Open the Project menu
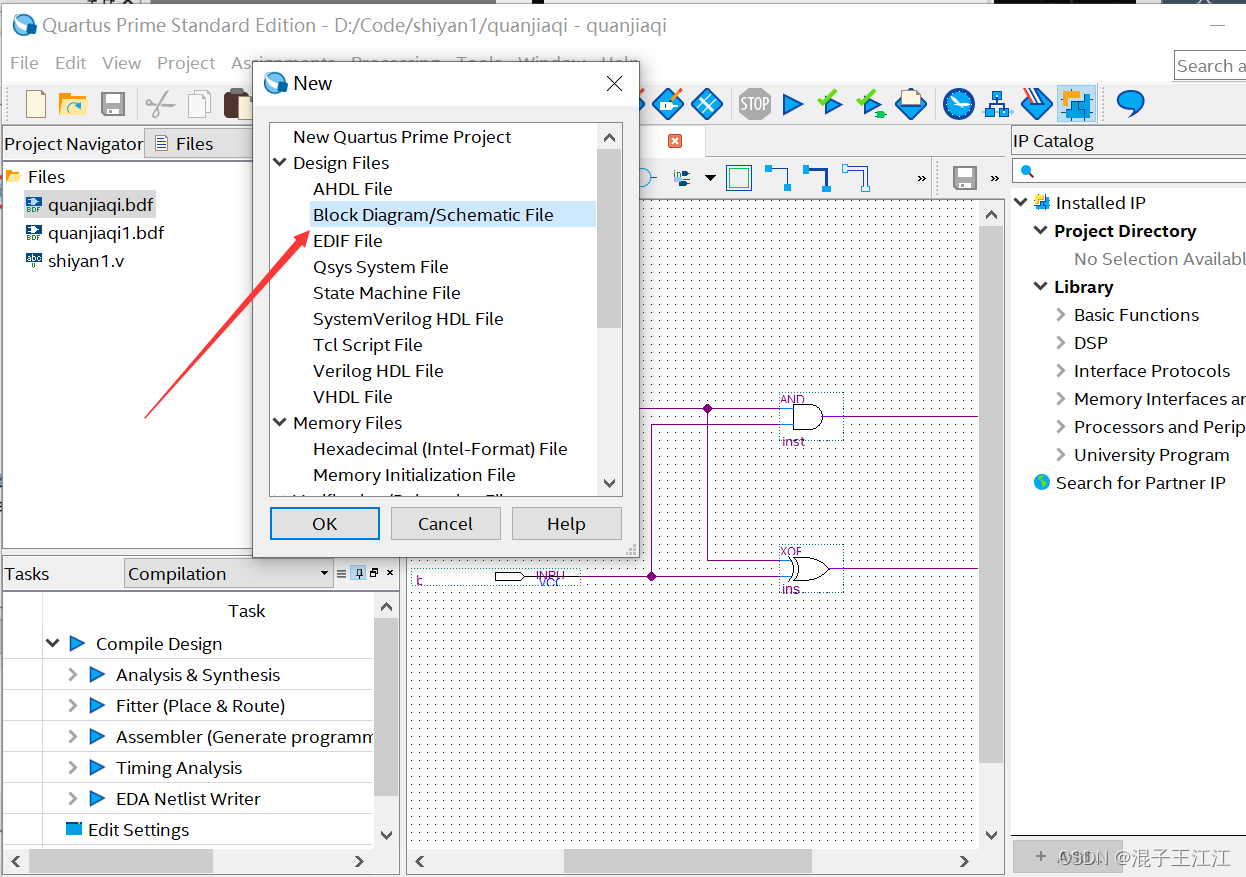The image size is (1246, 877). pos(186,63)
